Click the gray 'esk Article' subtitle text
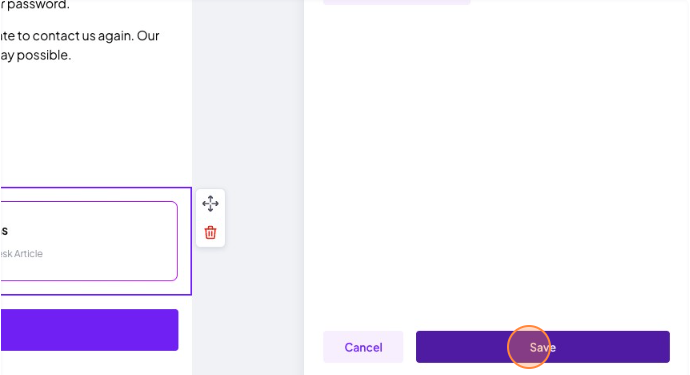Image resolution: width=690 pixels, height=375 pixels. coord(21,254)
